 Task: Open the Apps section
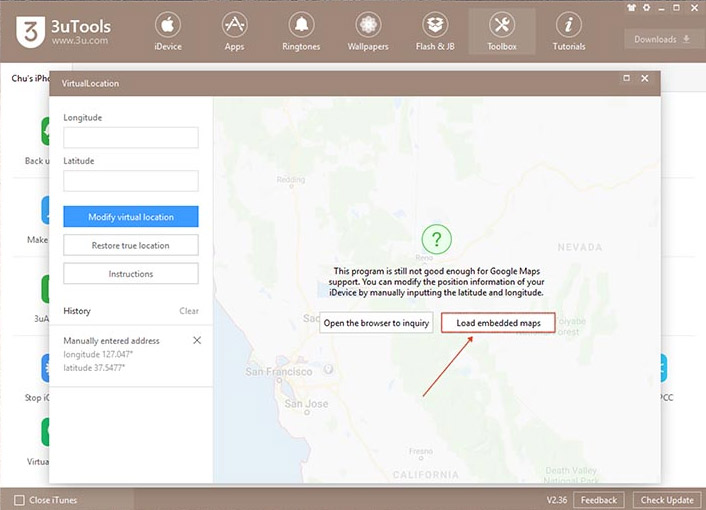[234, 32]
